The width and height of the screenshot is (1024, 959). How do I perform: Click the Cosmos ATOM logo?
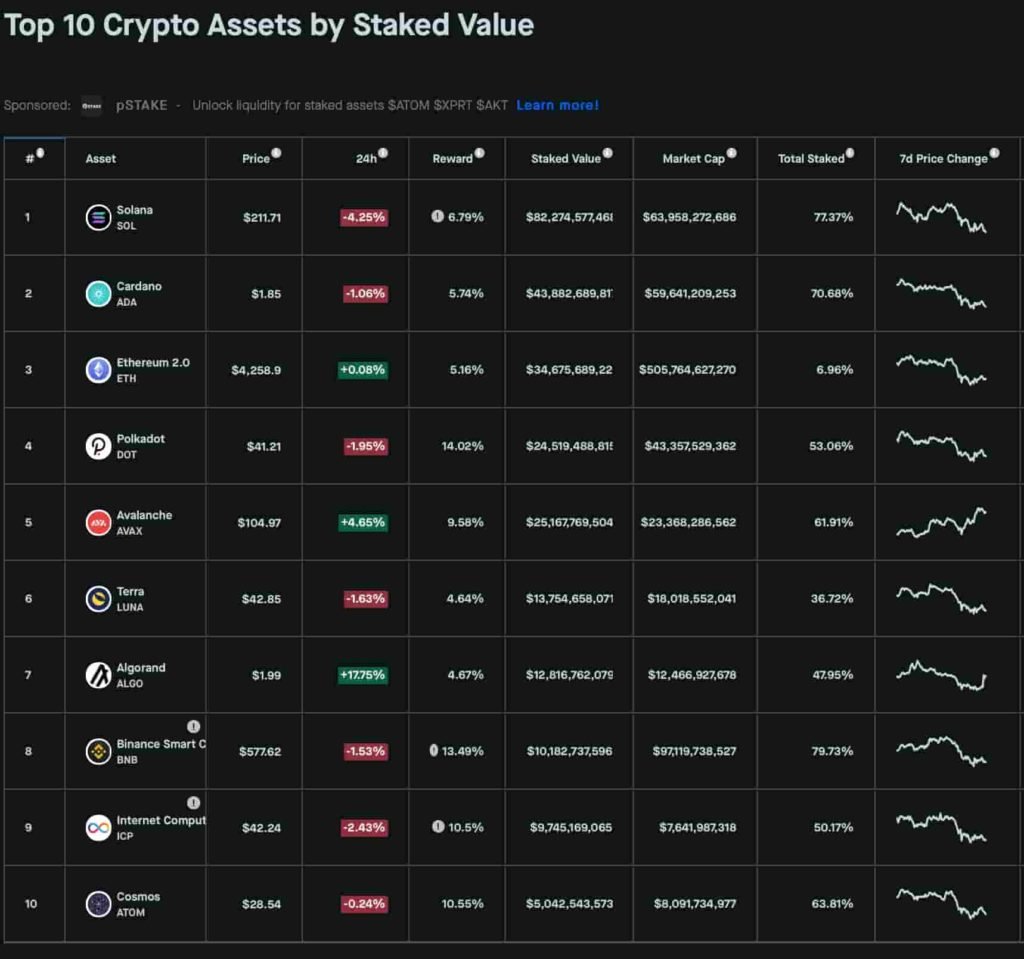point(97,904)
